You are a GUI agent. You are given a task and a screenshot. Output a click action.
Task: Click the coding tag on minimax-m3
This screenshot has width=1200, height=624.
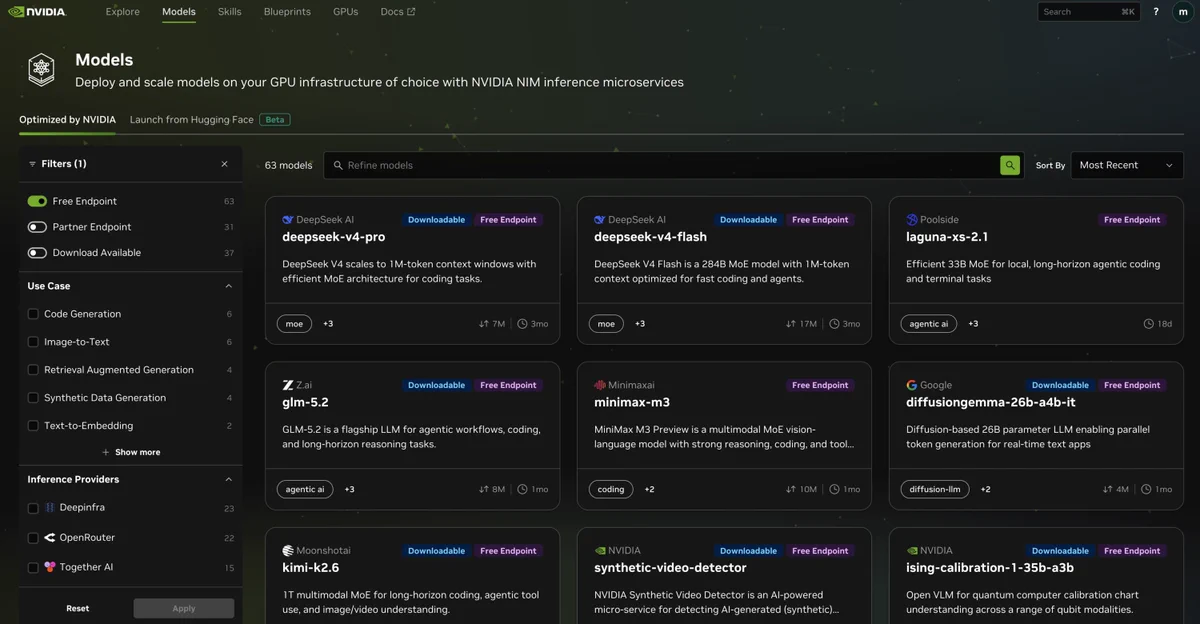pyautogui.click(x=611, y=490)
